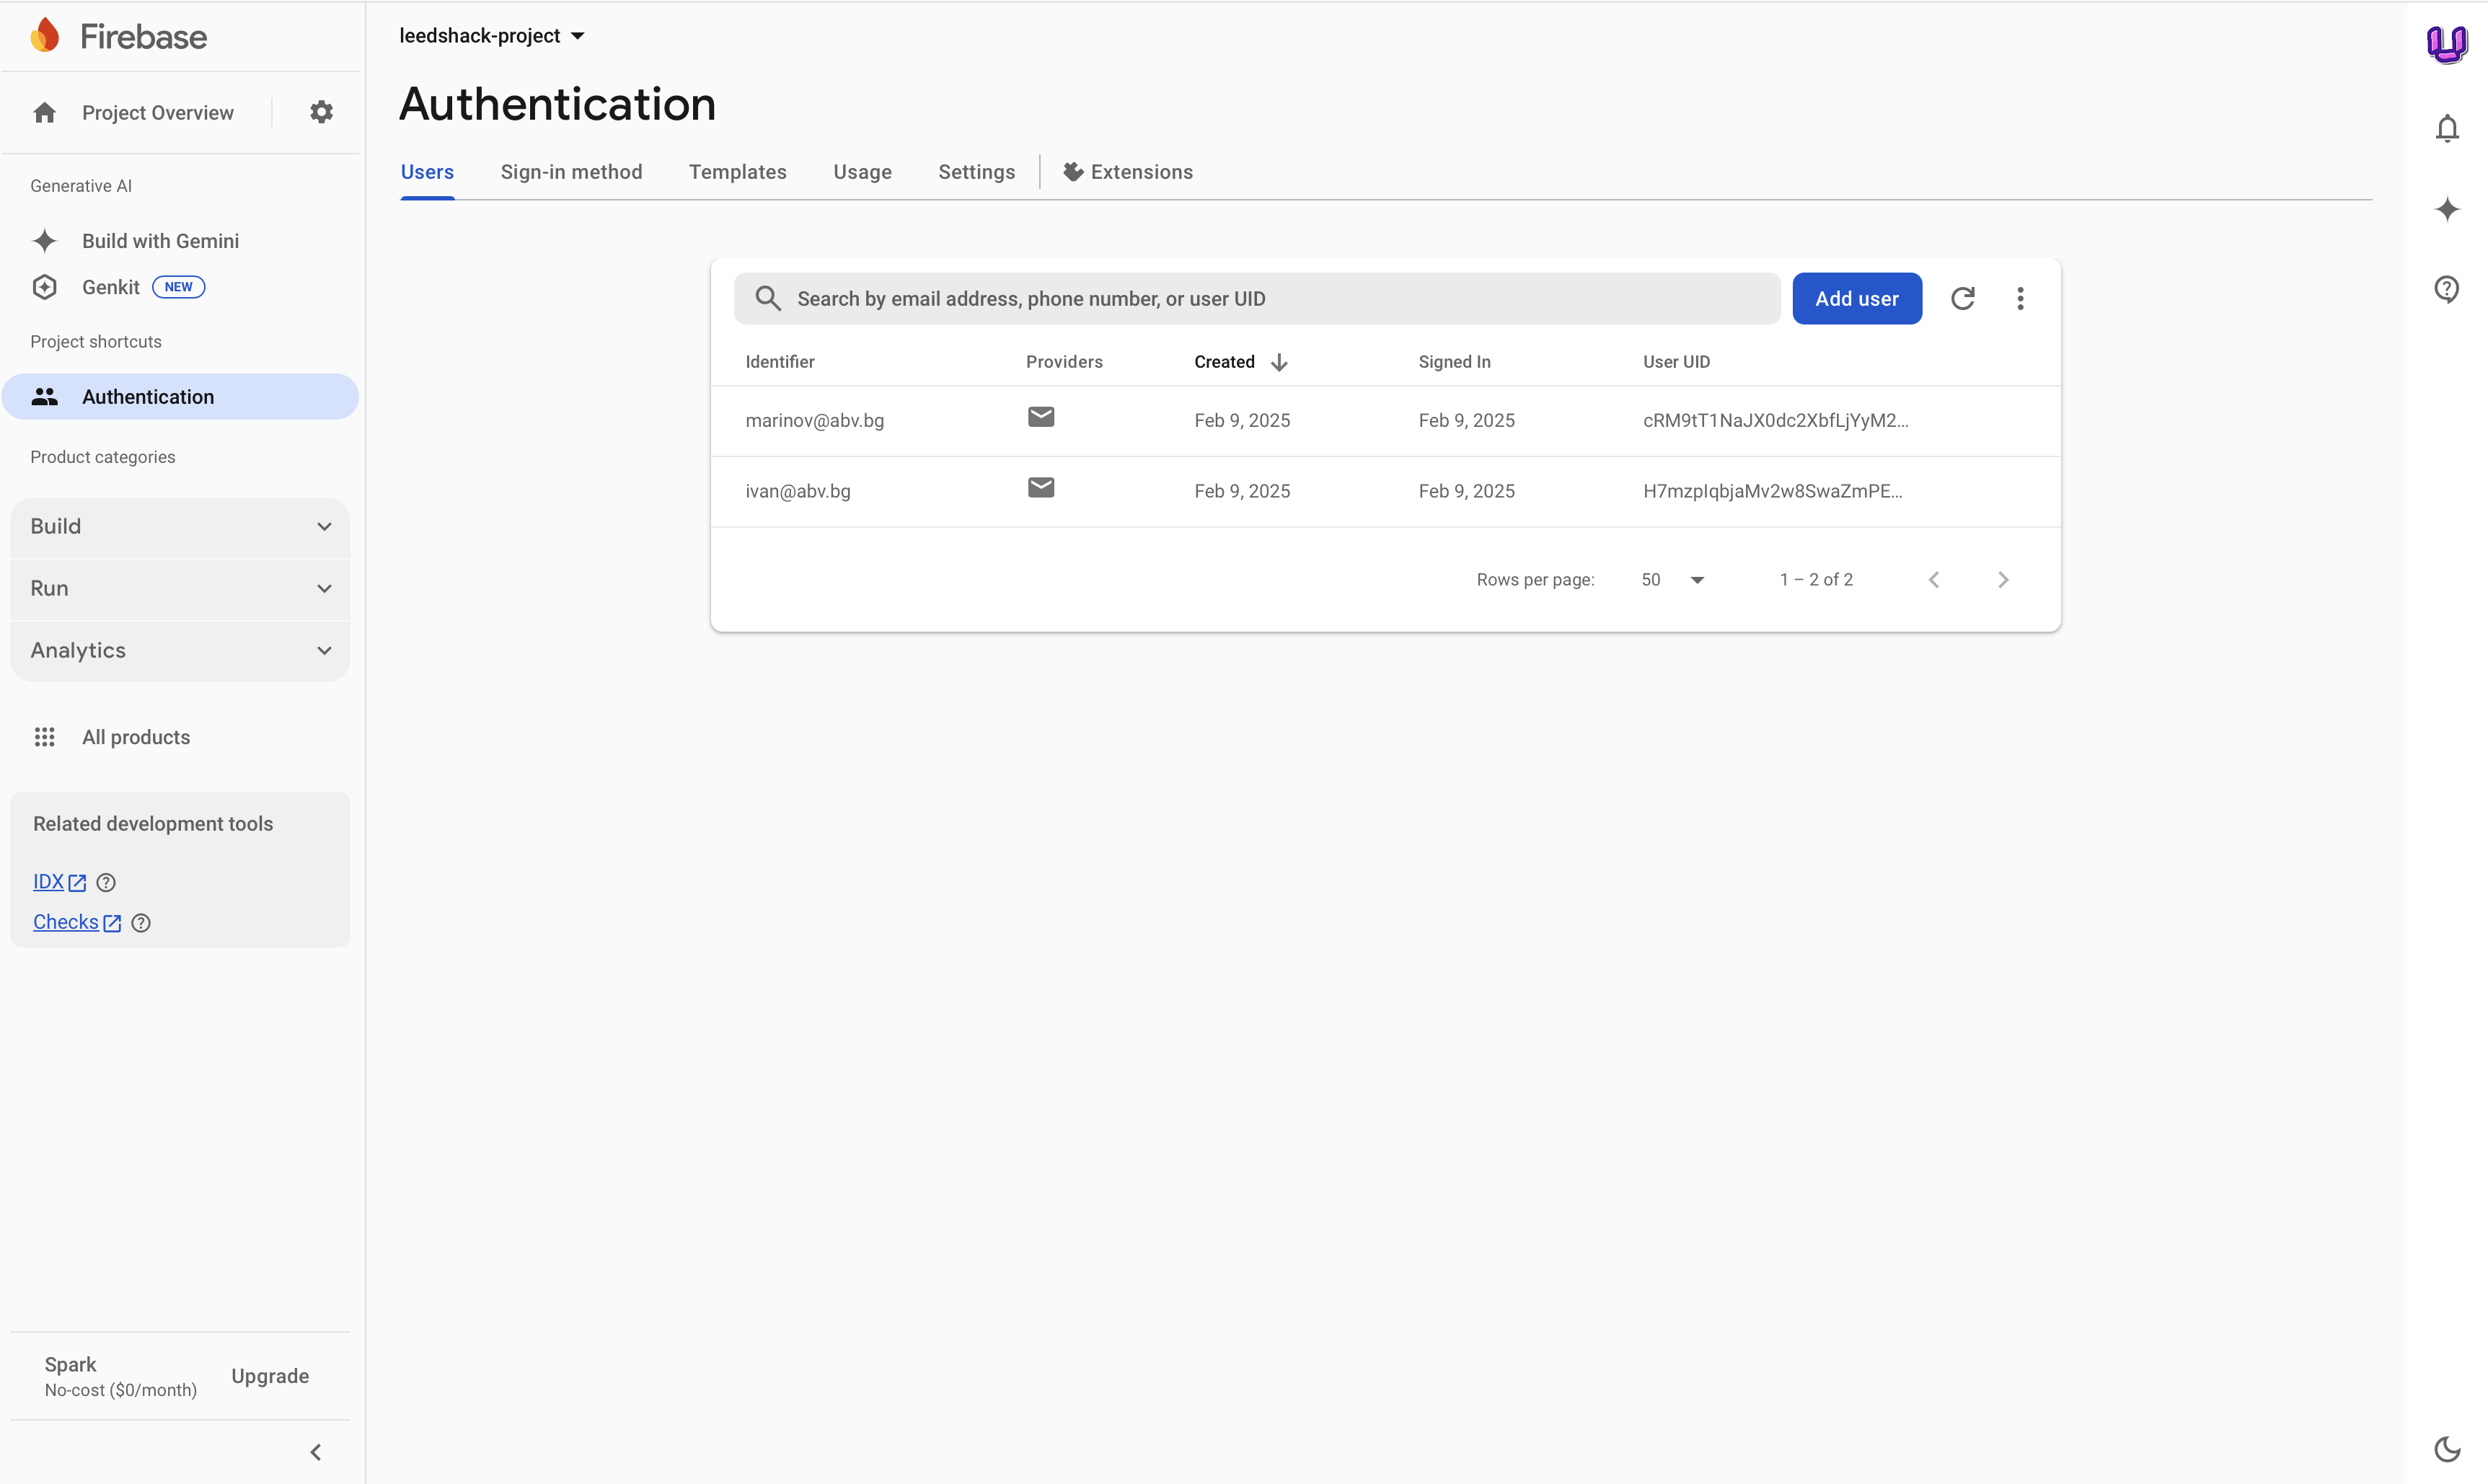
Task: Collapse the sidebar navigation
Action: 316,1451
